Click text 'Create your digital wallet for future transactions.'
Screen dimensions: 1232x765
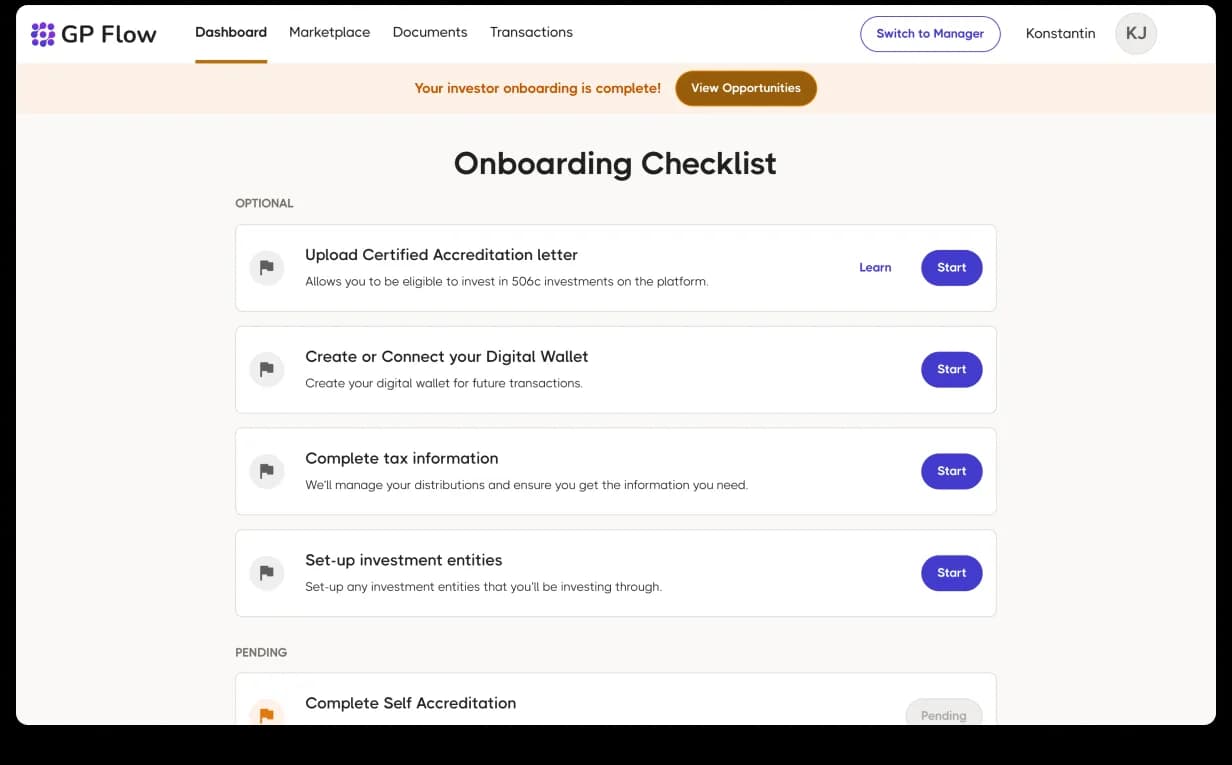click(x=444, y=383)
